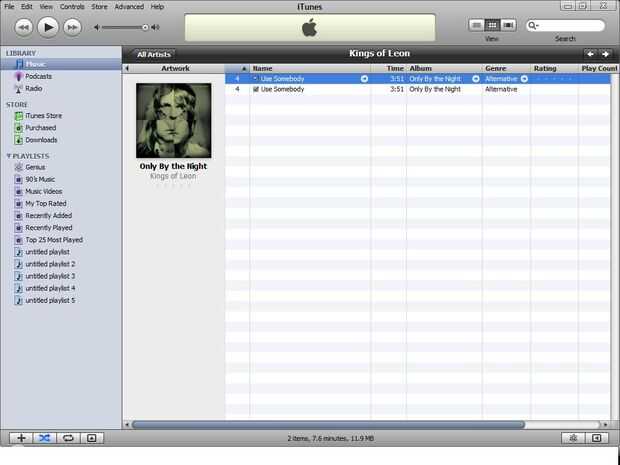Select Music in the Library

click(x=61, y=64)
